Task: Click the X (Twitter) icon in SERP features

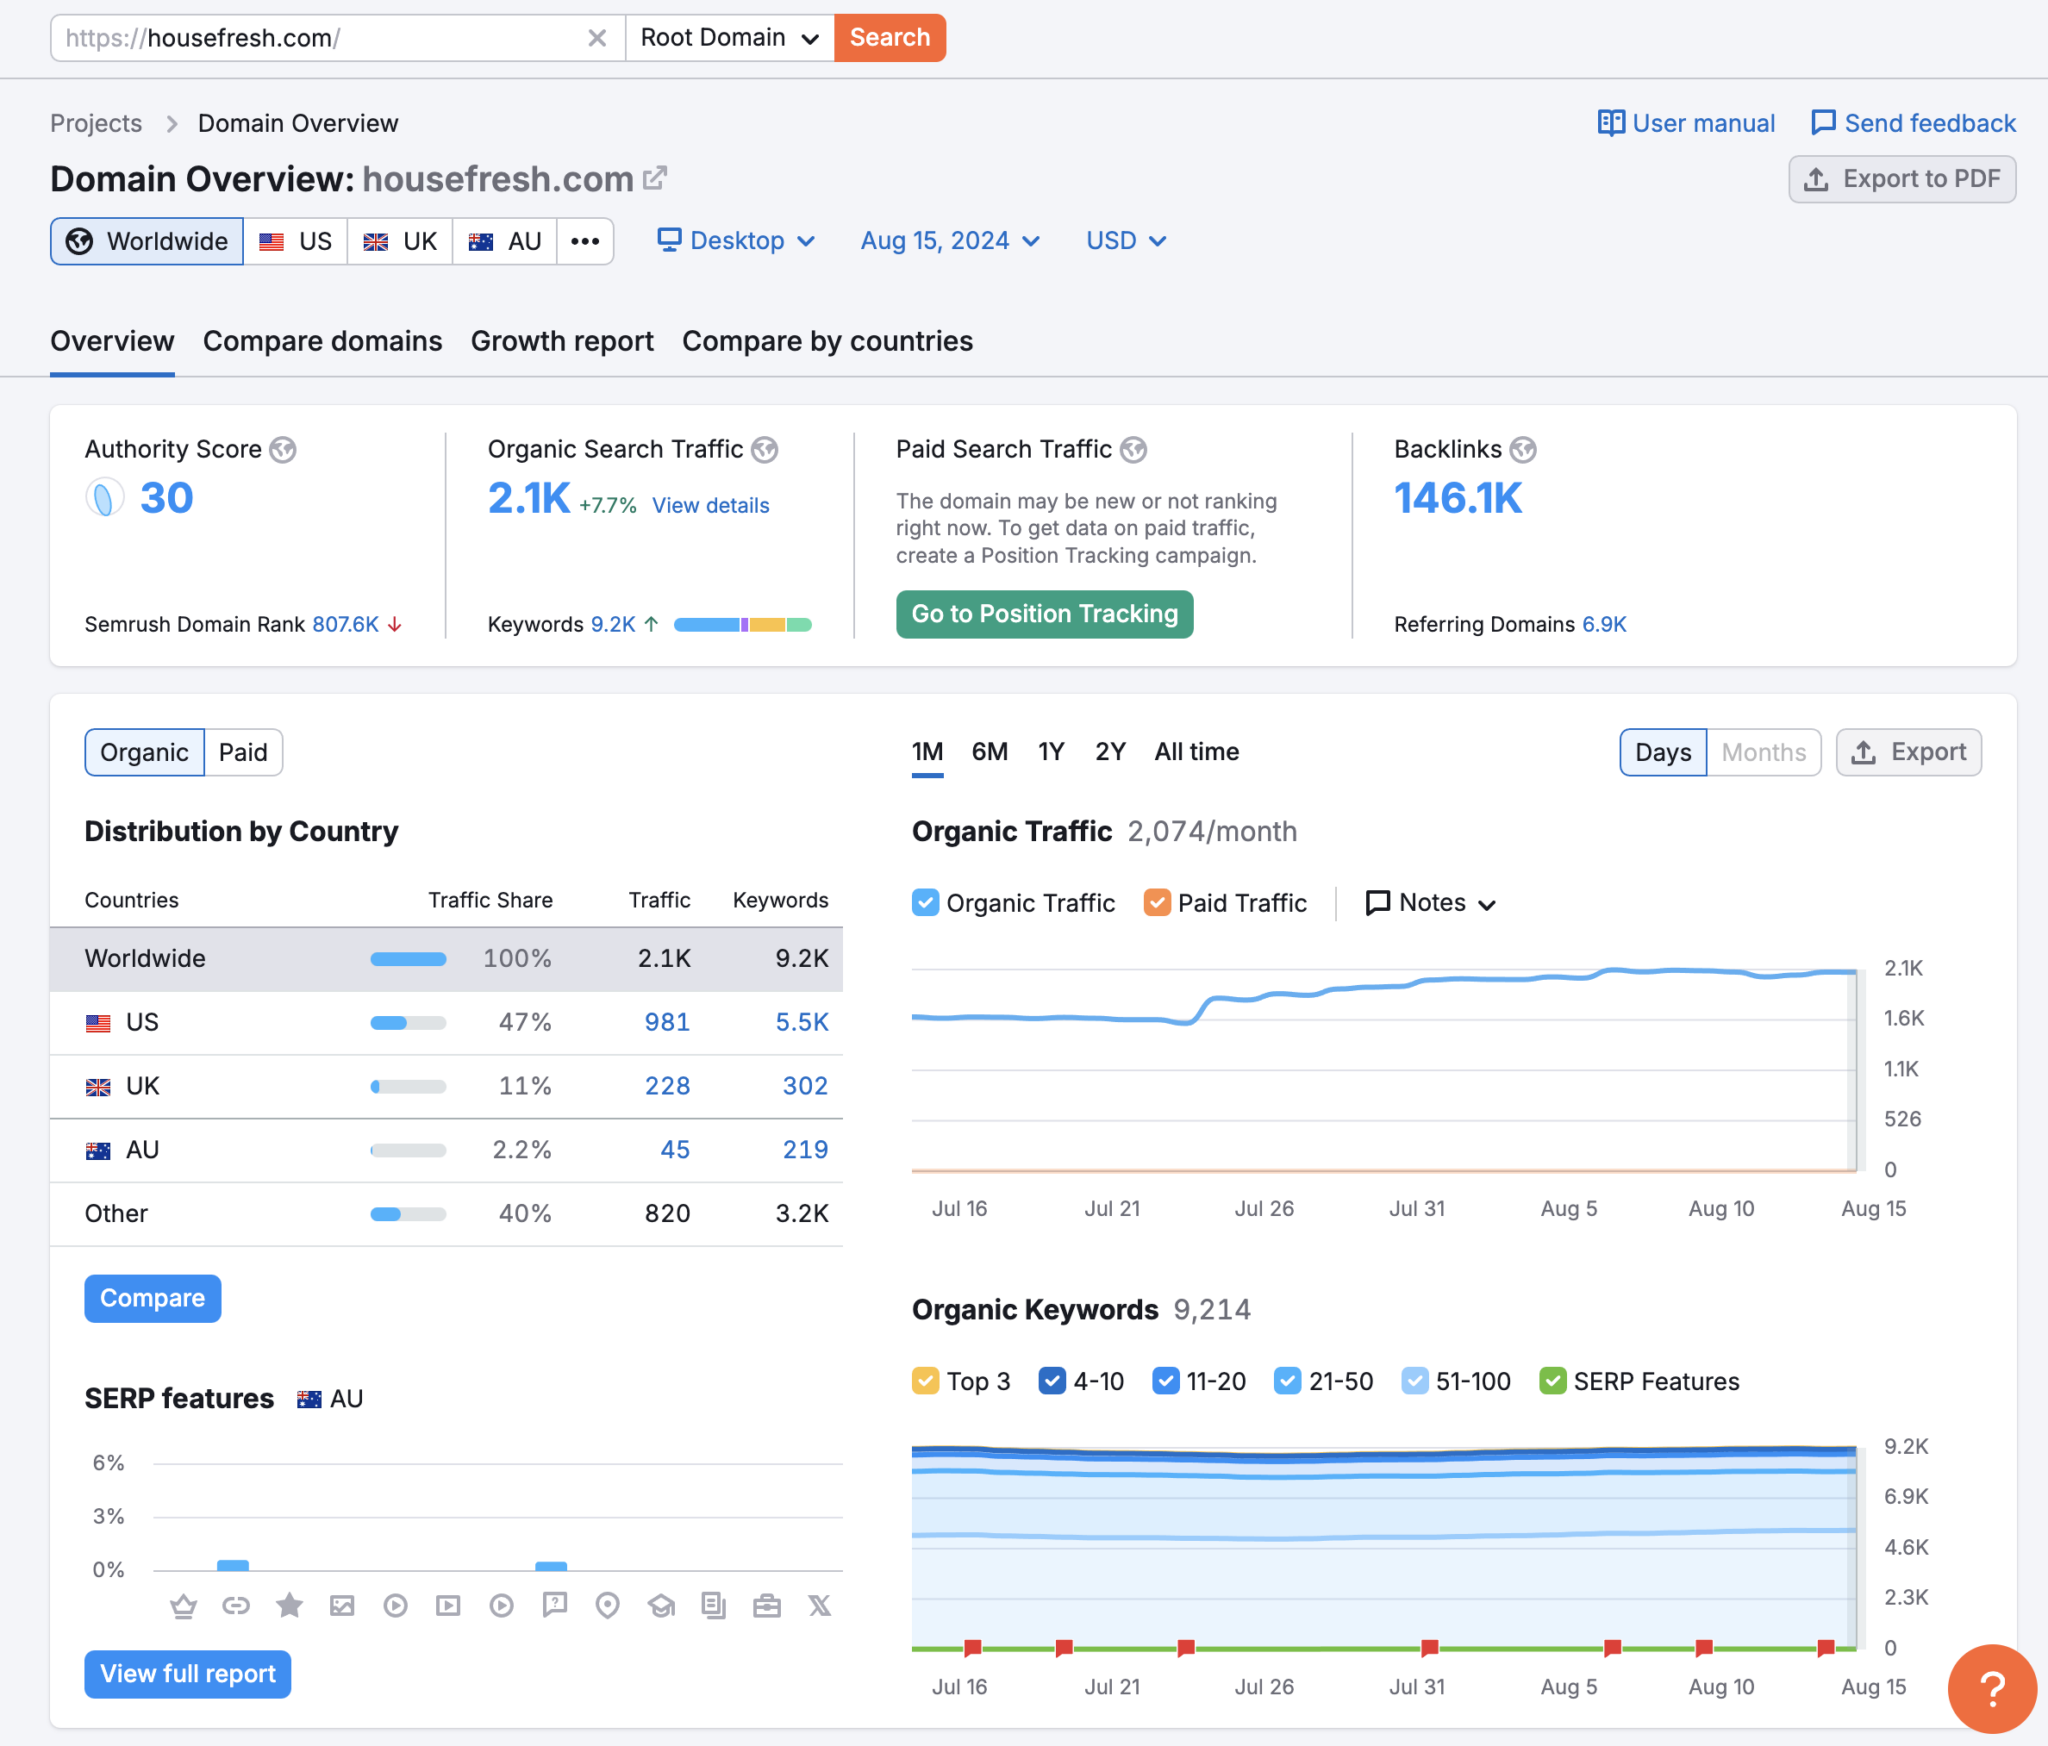Action: point(819,1606)
